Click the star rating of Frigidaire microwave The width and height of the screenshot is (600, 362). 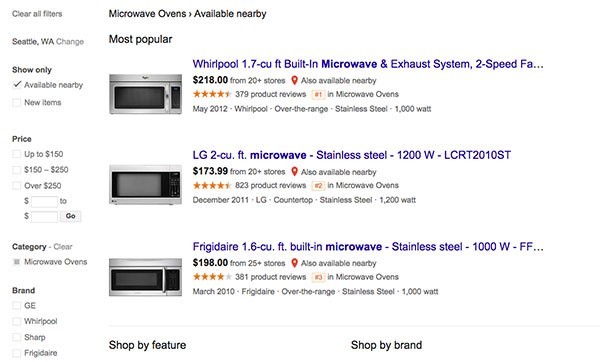point(212,277)
